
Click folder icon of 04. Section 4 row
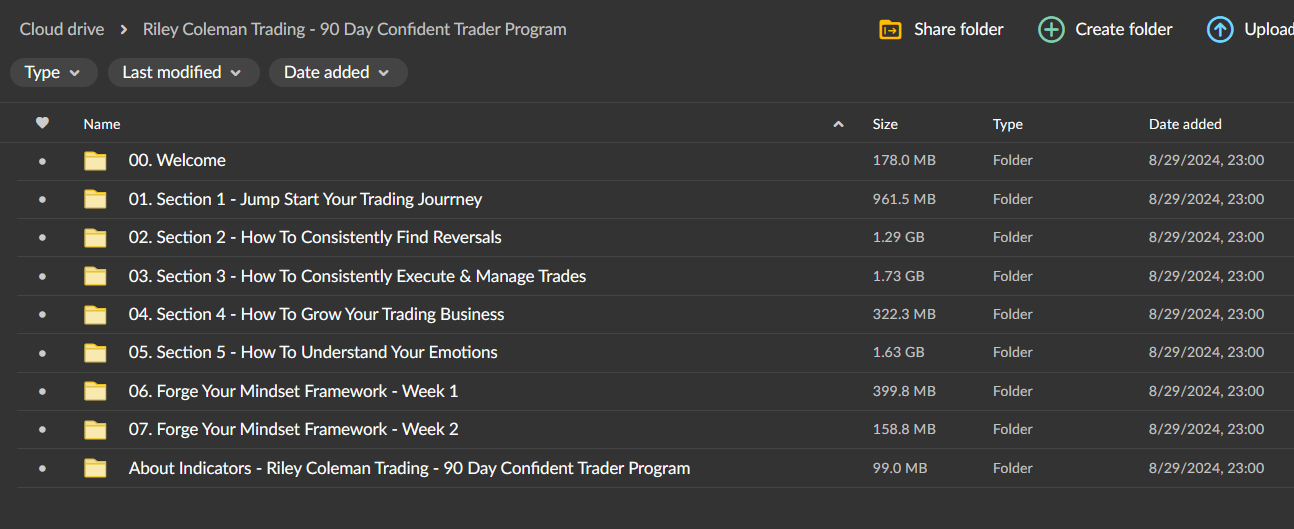(x=95, y=315)
